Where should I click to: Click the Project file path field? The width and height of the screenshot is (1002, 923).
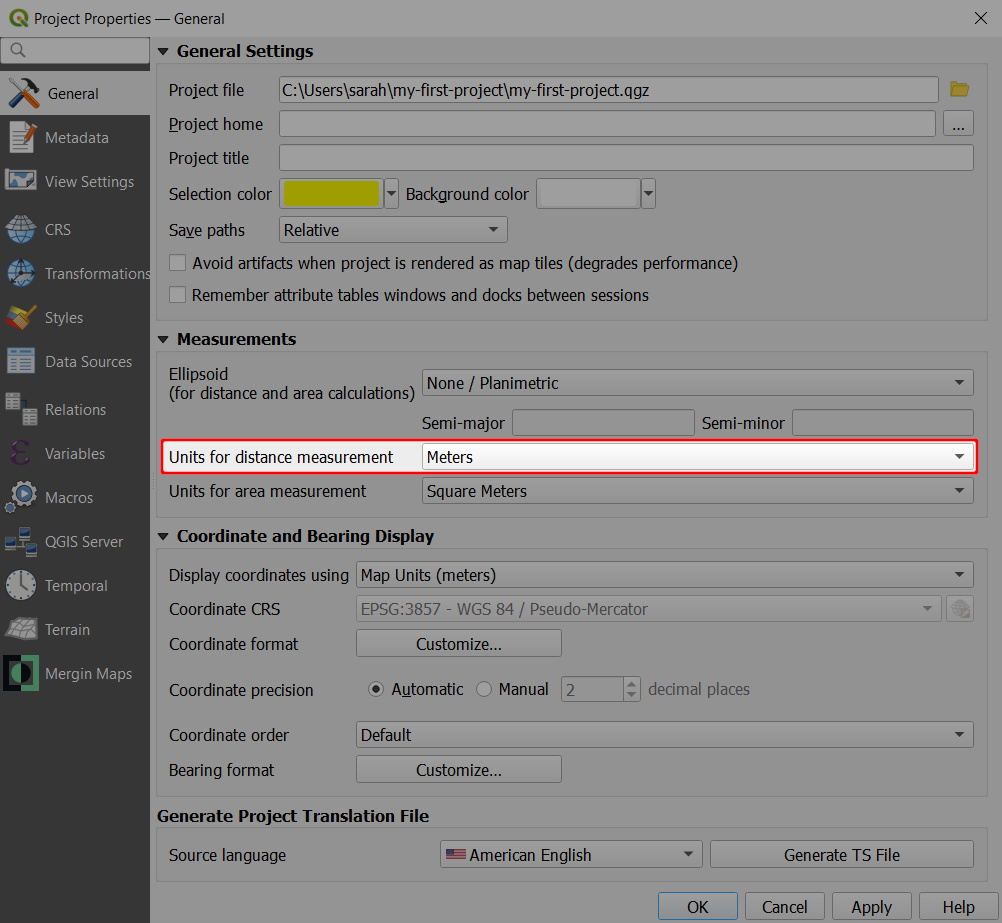pyautogui.click(x=608, y=89)
